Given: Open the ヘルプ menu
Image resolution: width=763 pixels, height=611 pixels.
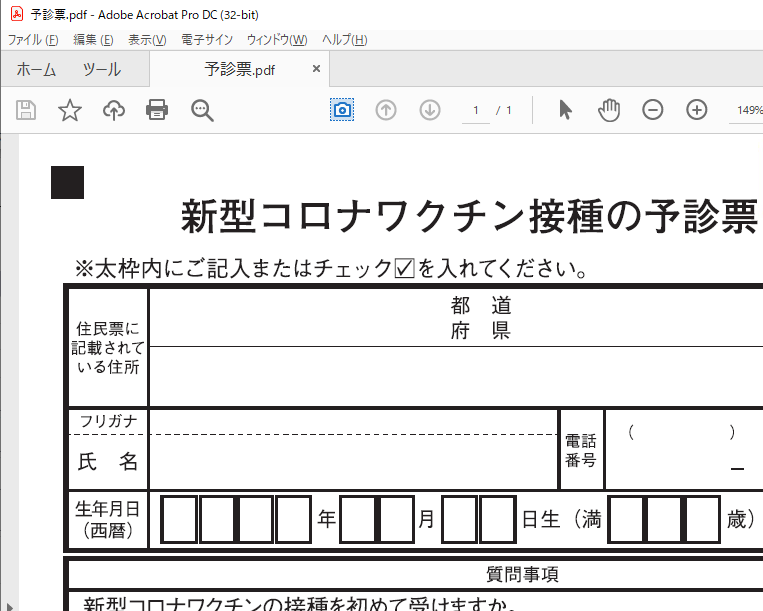Looking at the screenshot, I should [x=344, y=40].
